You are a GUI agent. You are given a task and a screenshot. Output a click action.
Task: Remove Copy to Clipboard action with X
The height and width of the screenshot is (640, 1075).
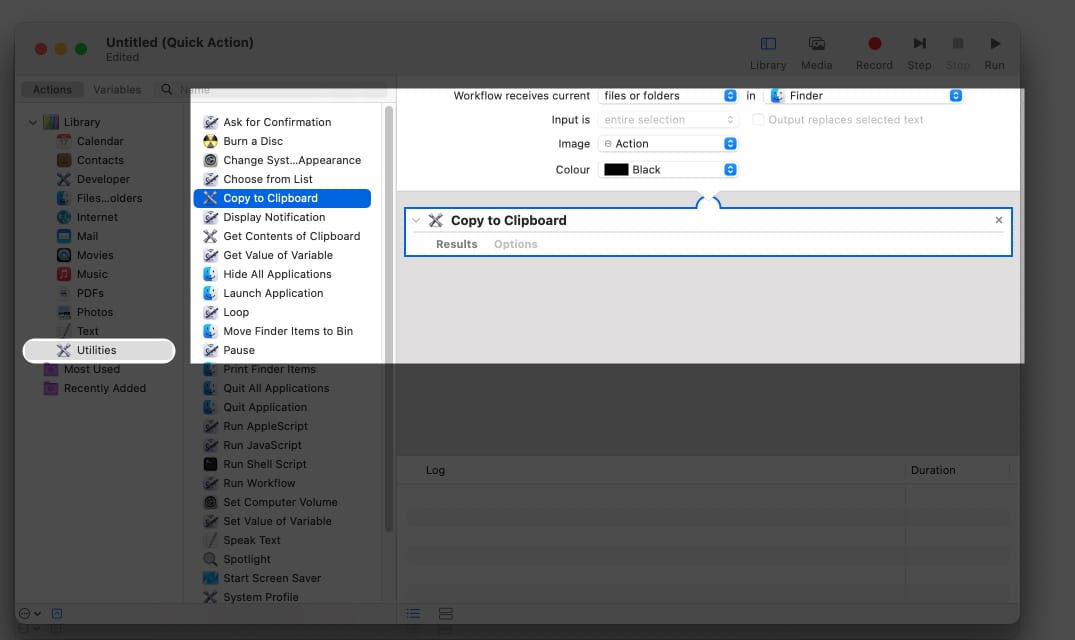999,221
